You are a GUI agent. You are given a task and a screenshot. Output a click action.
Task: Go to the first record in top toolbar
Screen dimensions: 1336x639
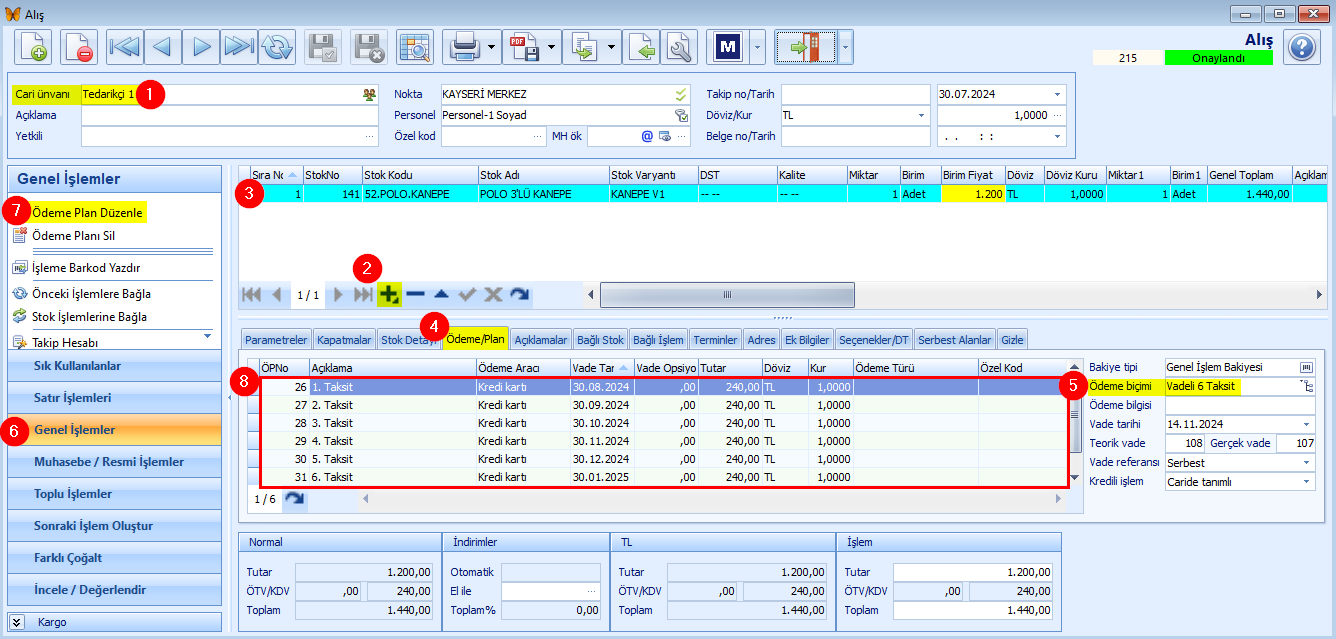pos(126,47)
